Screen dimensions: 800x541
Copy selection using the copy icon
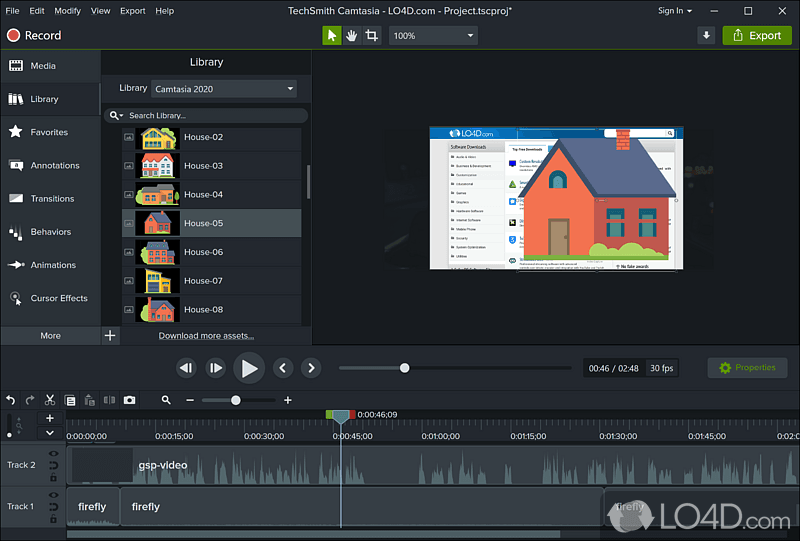point(70,401)
